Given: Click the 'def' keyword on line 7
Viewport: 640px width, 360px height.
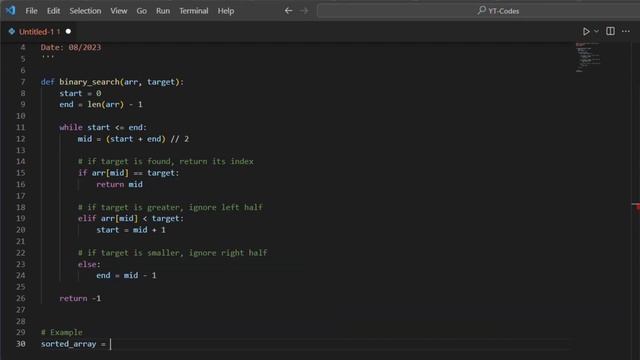Looking at the screenshot, I should (47, 82).
